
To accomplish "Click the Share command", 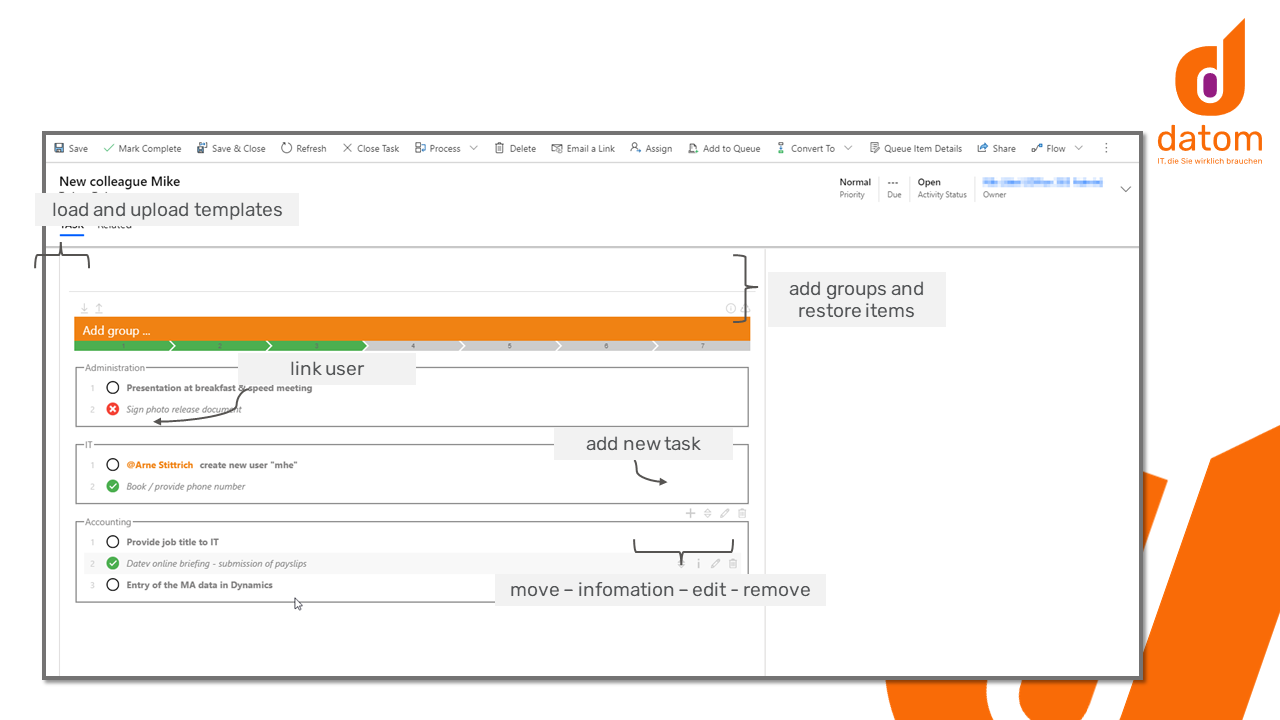I will [997, 148].
